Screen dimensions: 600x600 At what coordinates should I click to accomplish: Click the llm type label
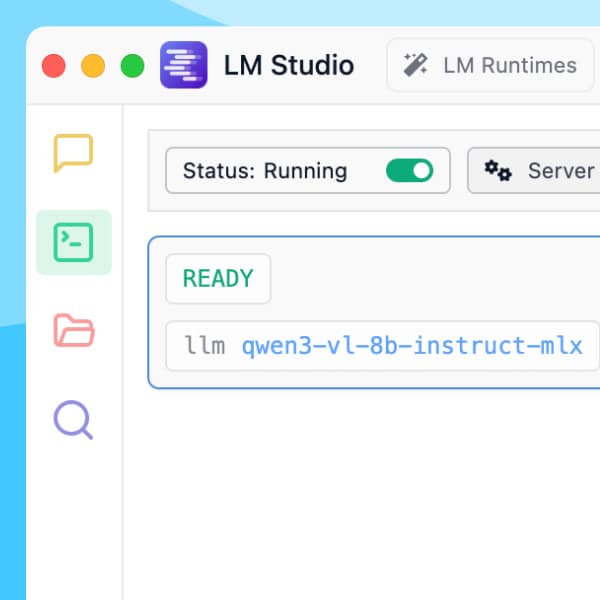tap(205, 346)
